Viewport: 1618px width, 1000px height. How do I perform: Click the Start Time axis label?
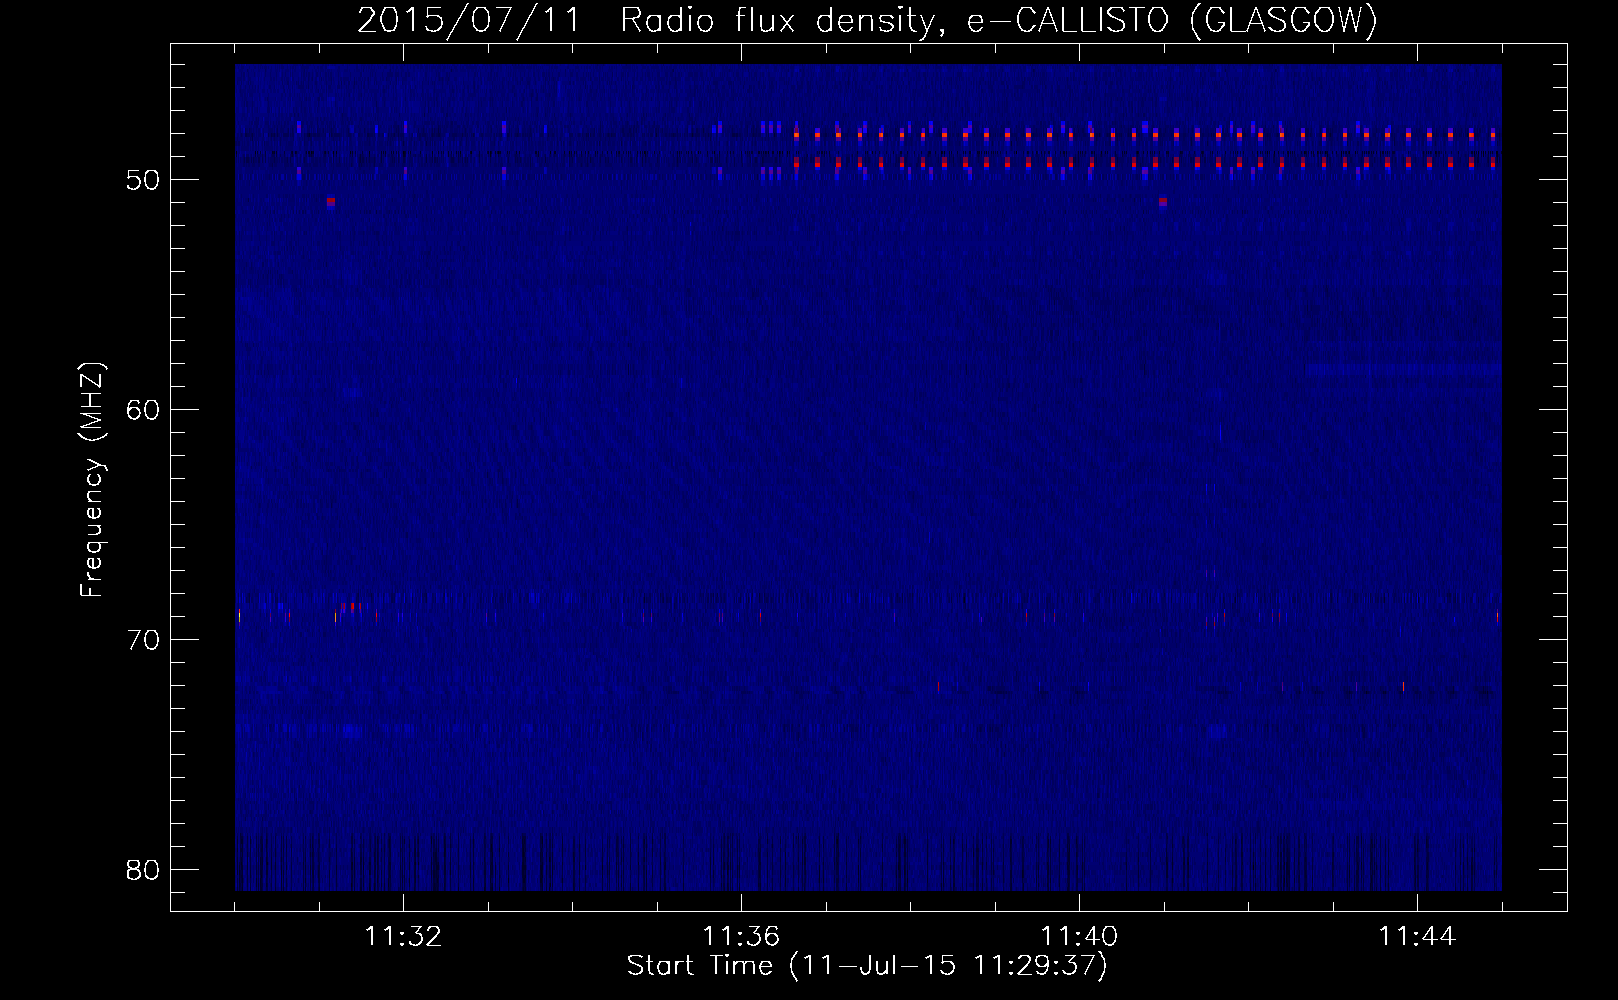click(x=867, y=966)
